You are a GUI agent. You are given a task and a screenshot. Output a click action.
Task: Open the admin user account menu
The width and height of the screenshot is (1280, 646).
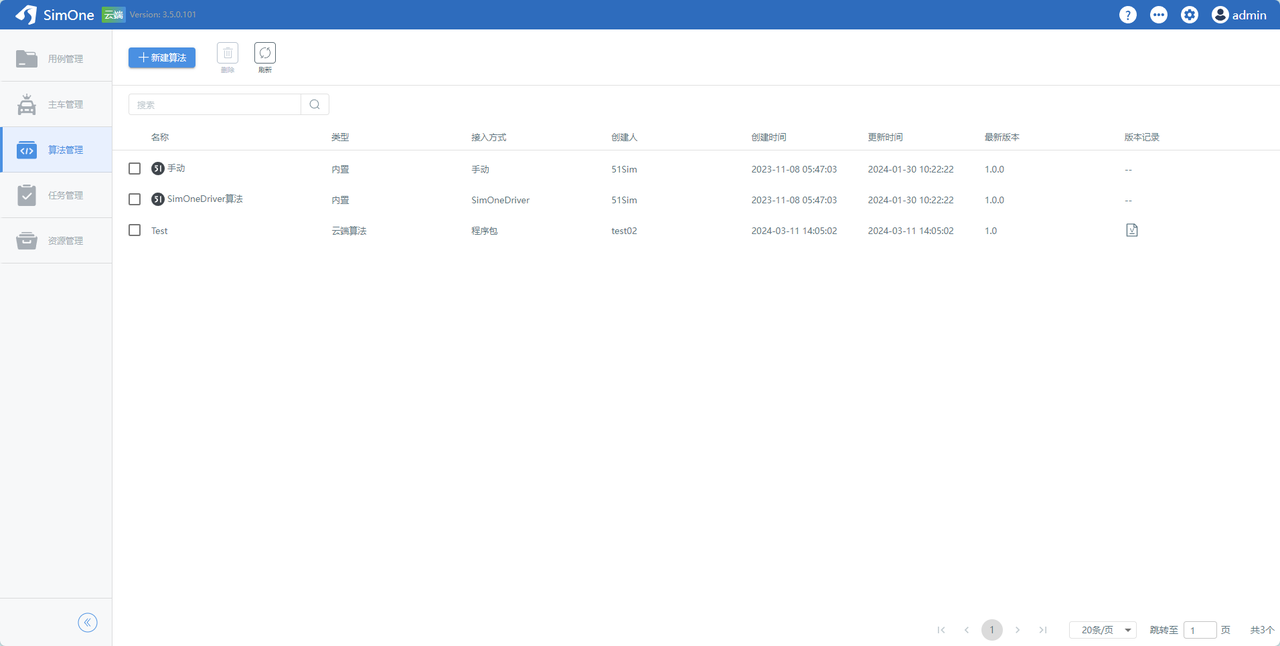click(1239, 15)
